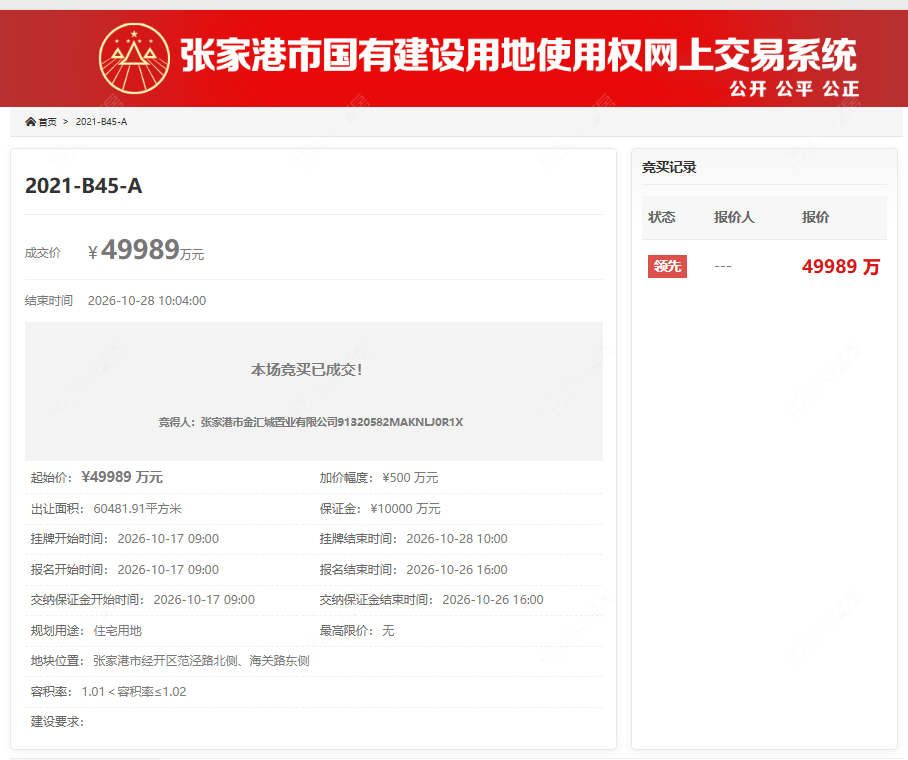Click 报名结束时间 value 2026-10-26 16:00
Image resolution: width=908 pixels, height=760 pixels.
tap(457, 569)
